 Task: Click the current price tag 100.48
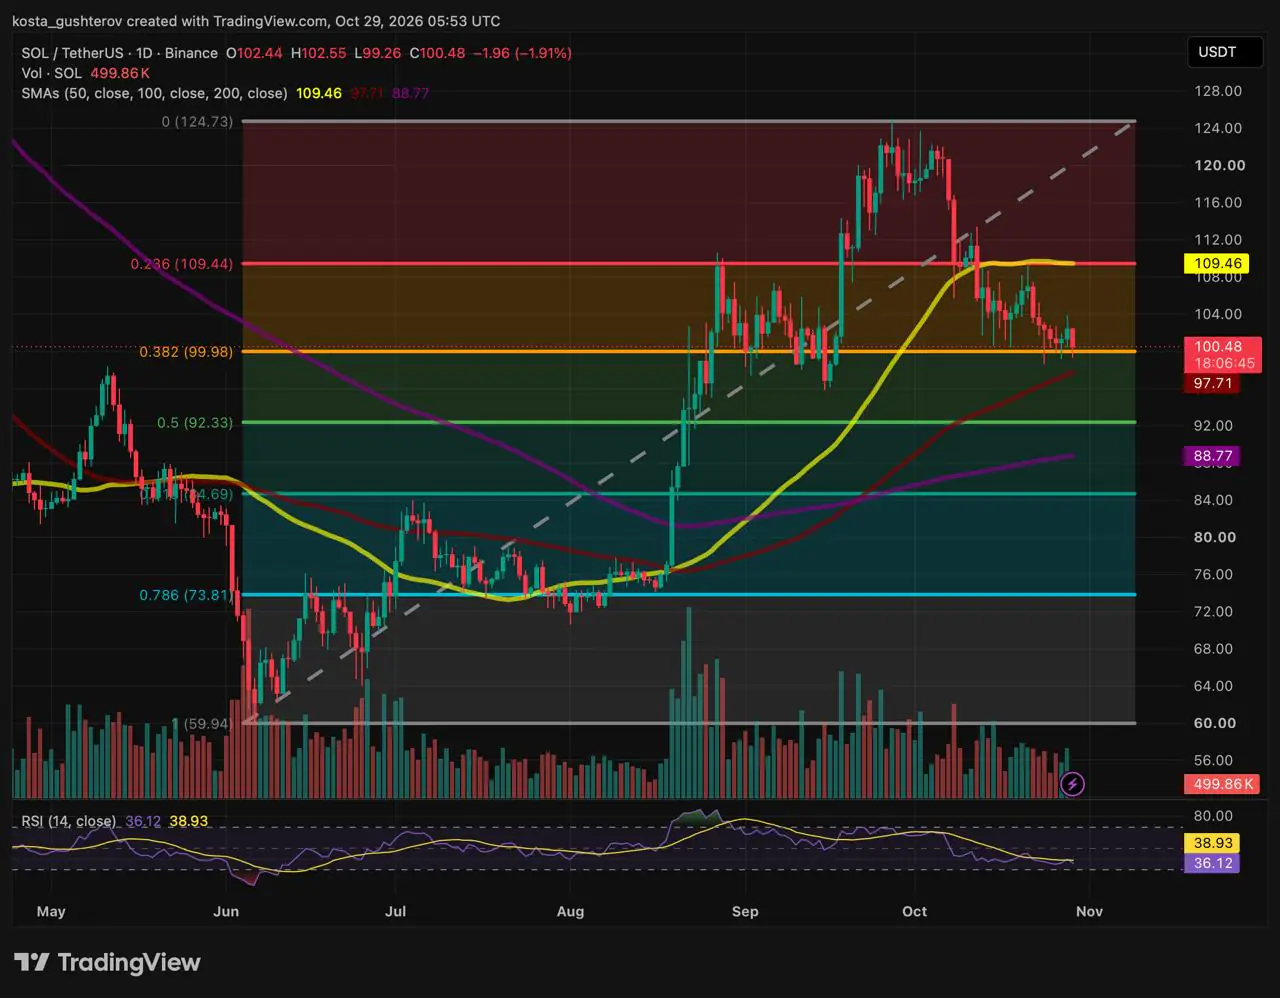coord(1221,348)
